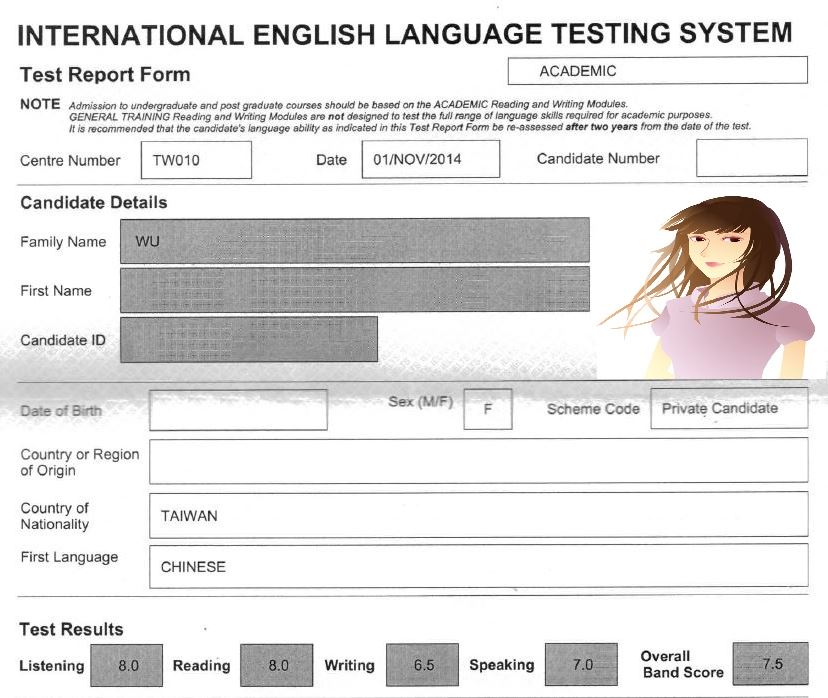
Task: Click the 'Test Report Form' heading
Action: [105, 74]
